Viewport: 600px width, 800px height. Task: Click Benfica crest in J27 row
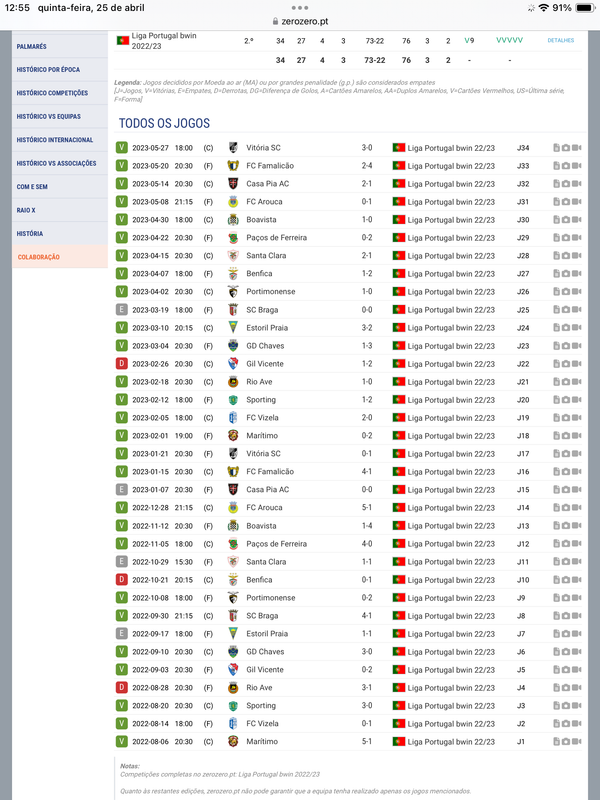point(233,273)
